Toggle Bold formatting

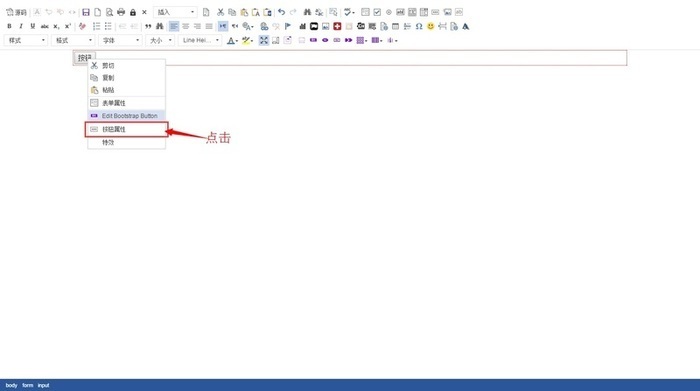(9, 26)
